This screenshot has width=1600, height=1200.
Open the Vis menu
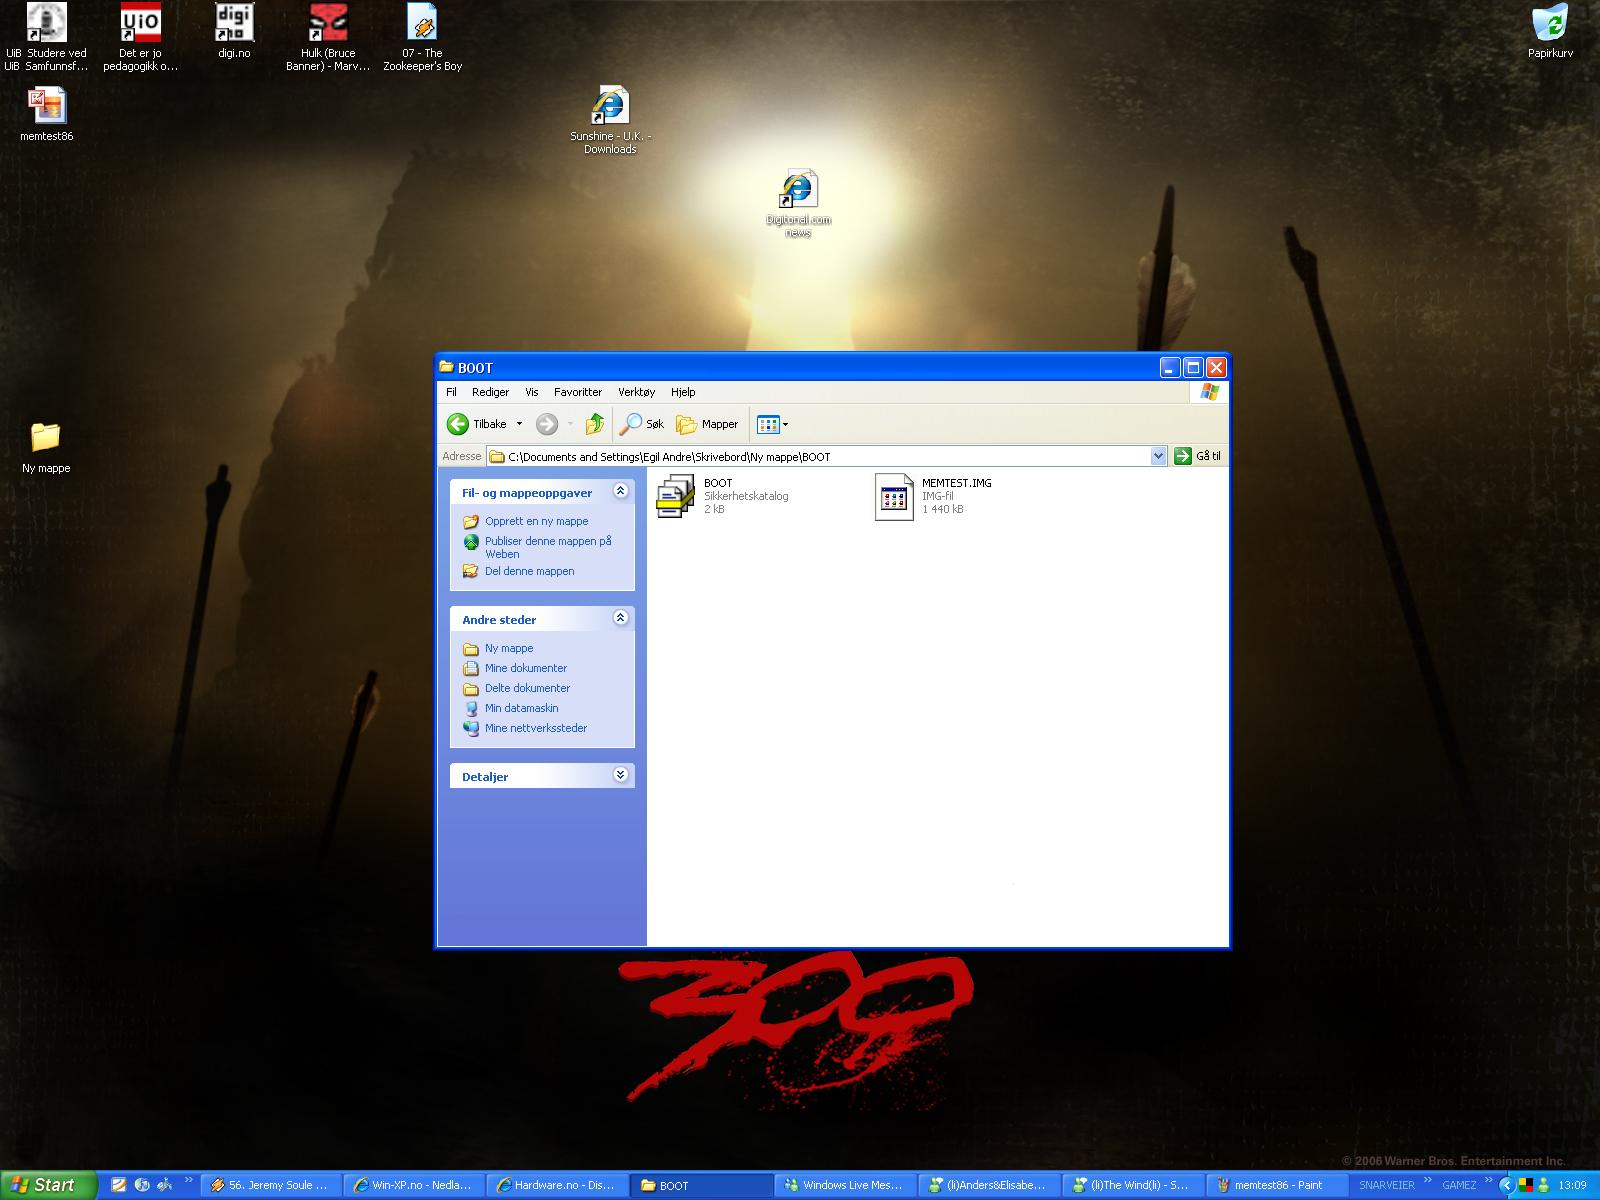tap(532, 392)
